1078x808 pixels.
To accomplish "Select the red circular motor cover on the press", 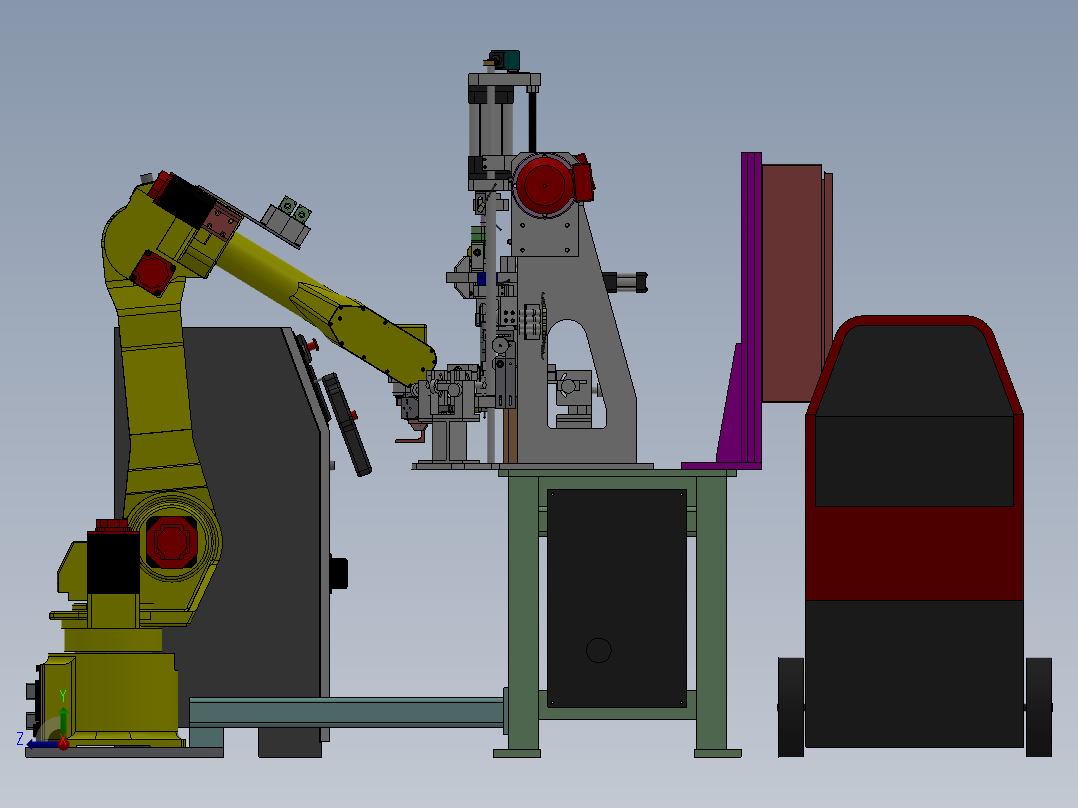I will [544, 184].
